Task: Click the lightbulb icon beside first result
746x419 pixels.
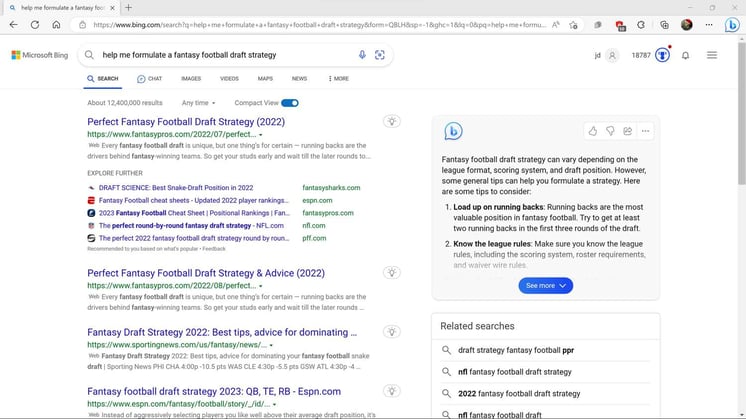Action: [x=392, y=121]
